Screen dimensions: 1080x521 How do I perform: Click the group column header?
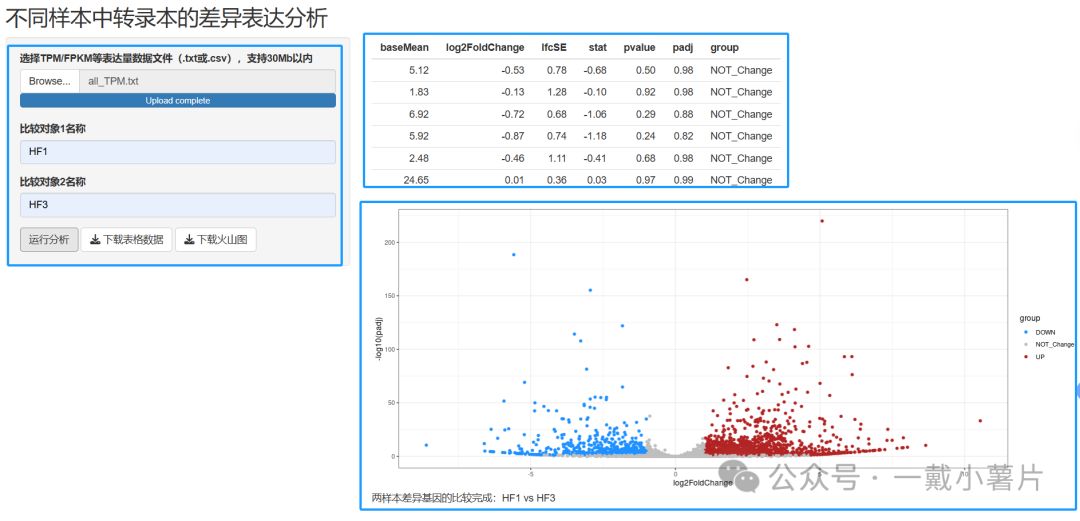tap(725, 48)
